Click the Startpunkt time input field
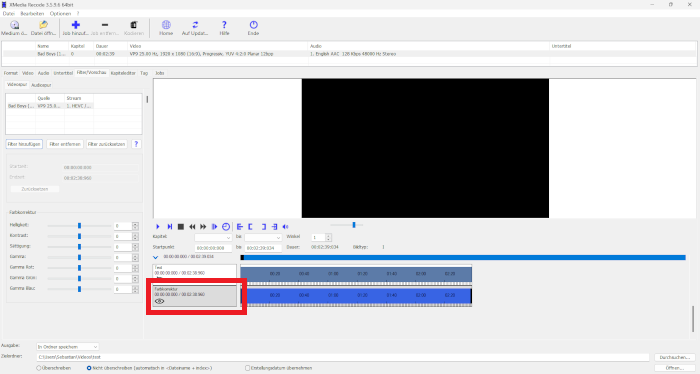 [213, 248]
